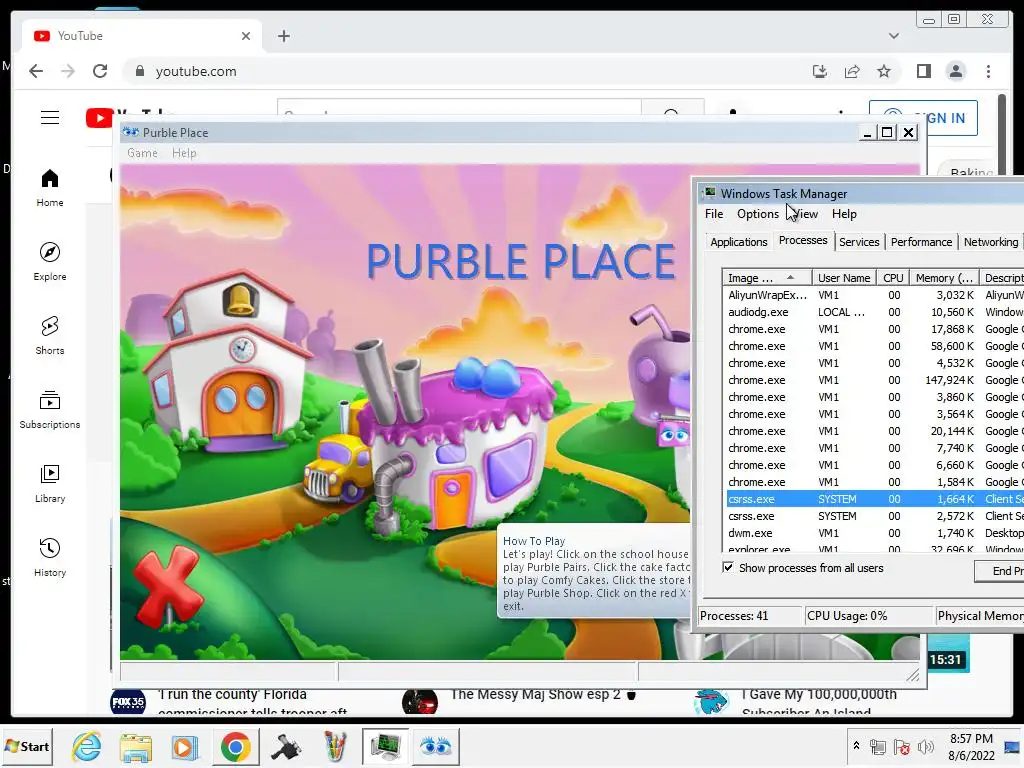Open Internet Explorer from taskbar
Viewport: 1024px width, 768px height.
pyautogui.click(x=87, y=746)
